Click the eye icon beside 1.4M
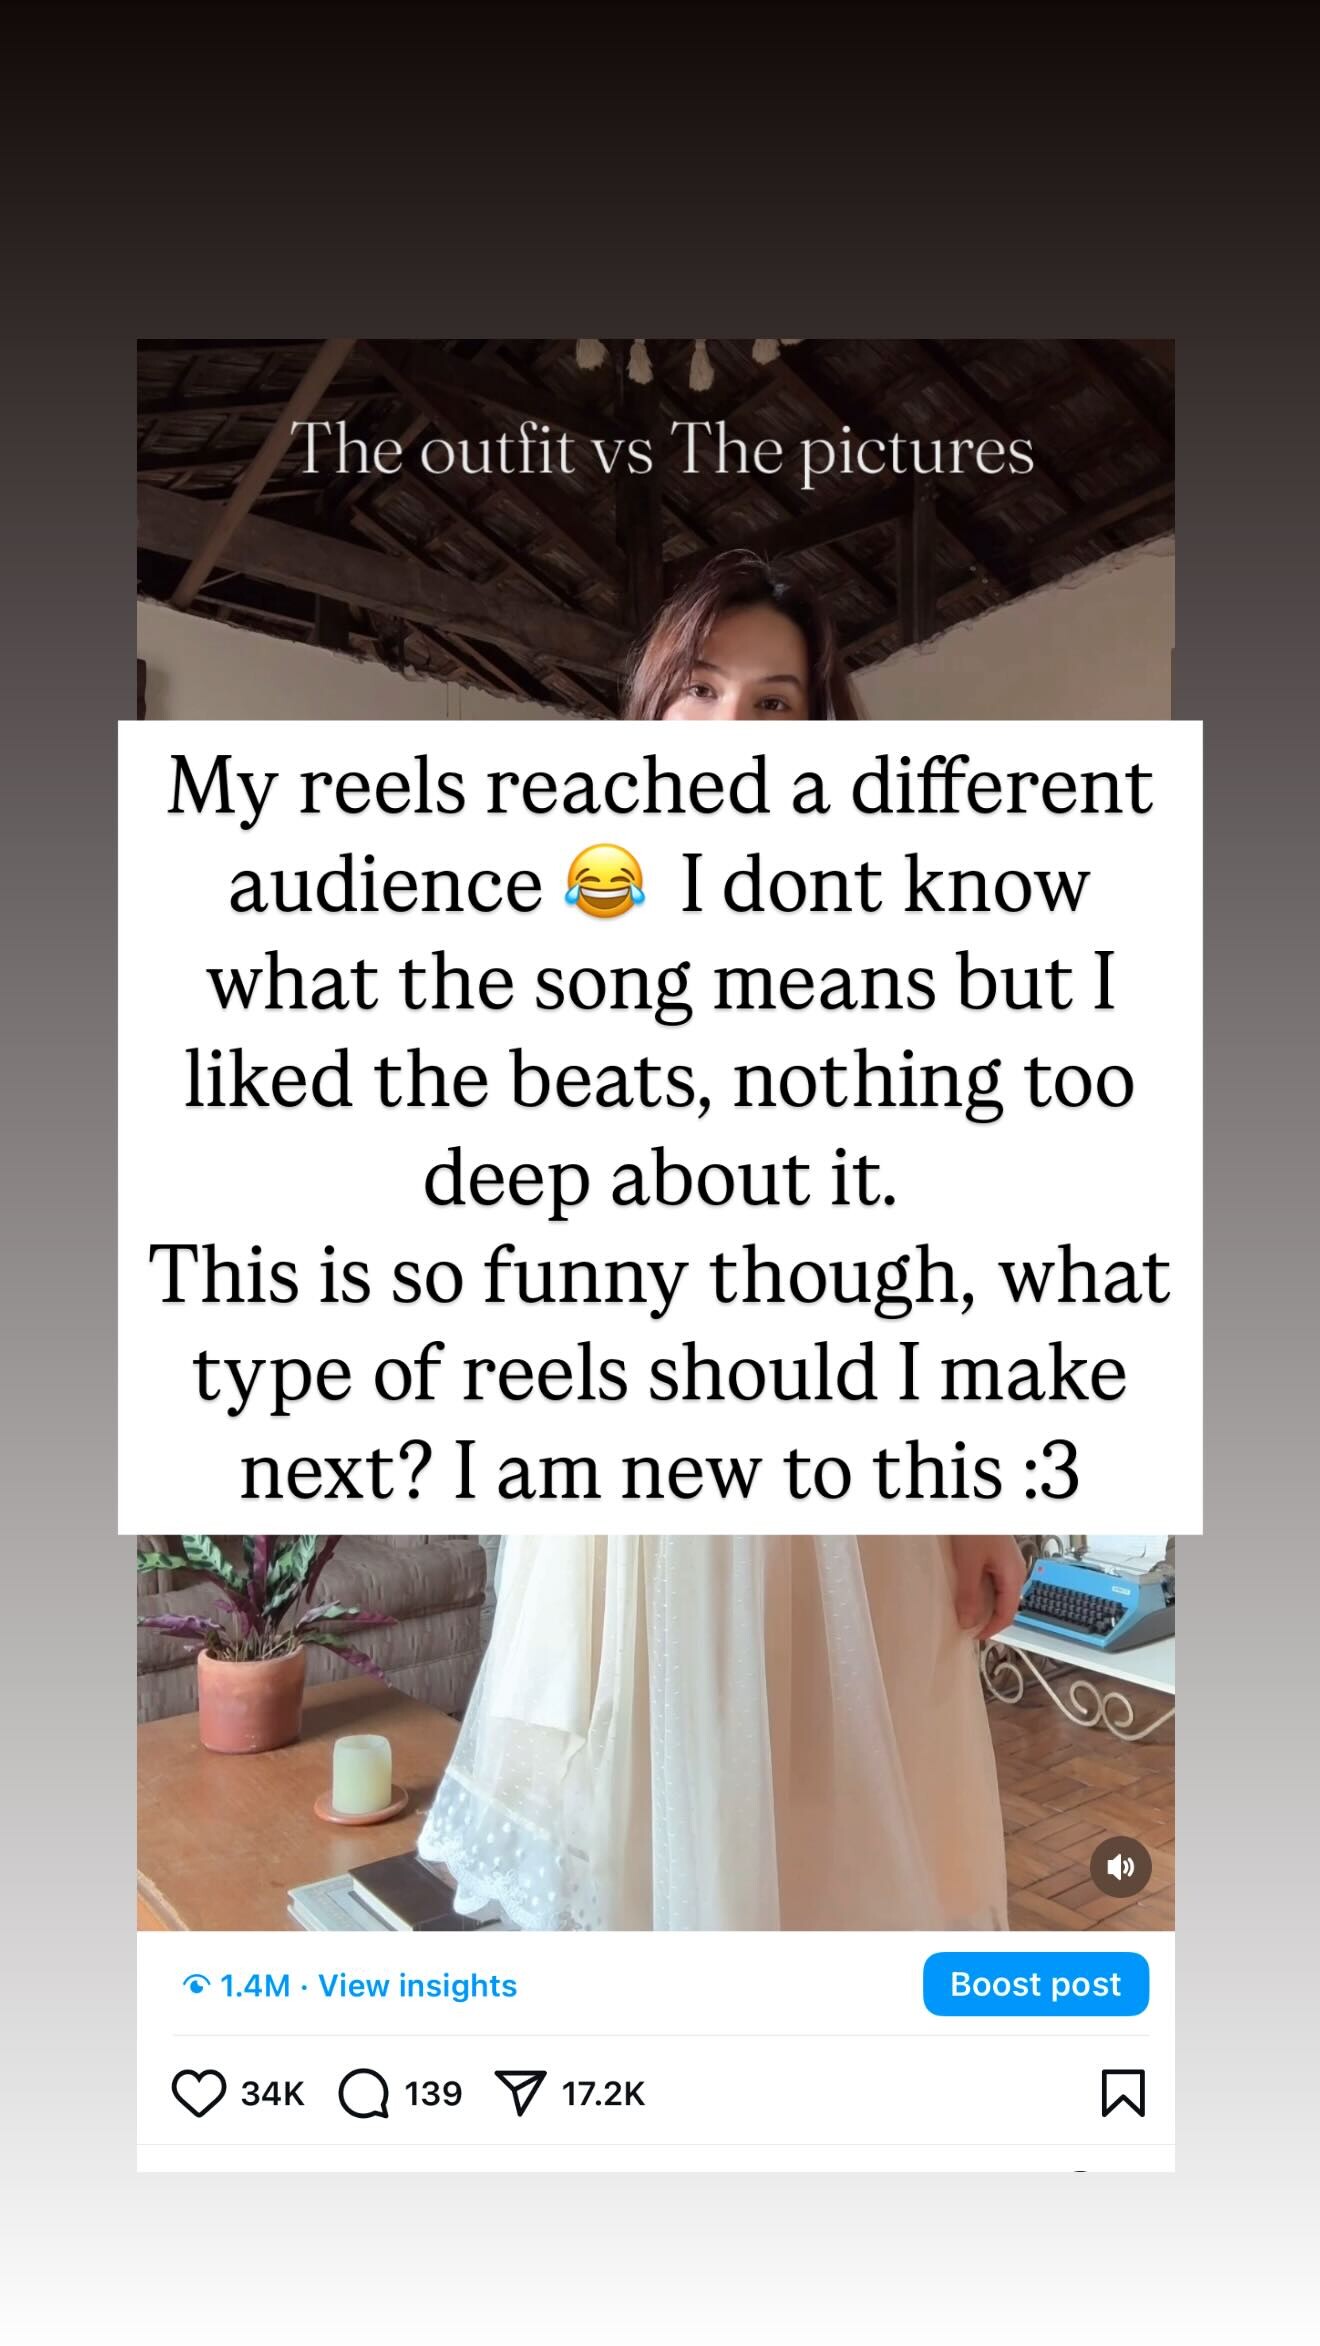 click(x=197, y=1985)
